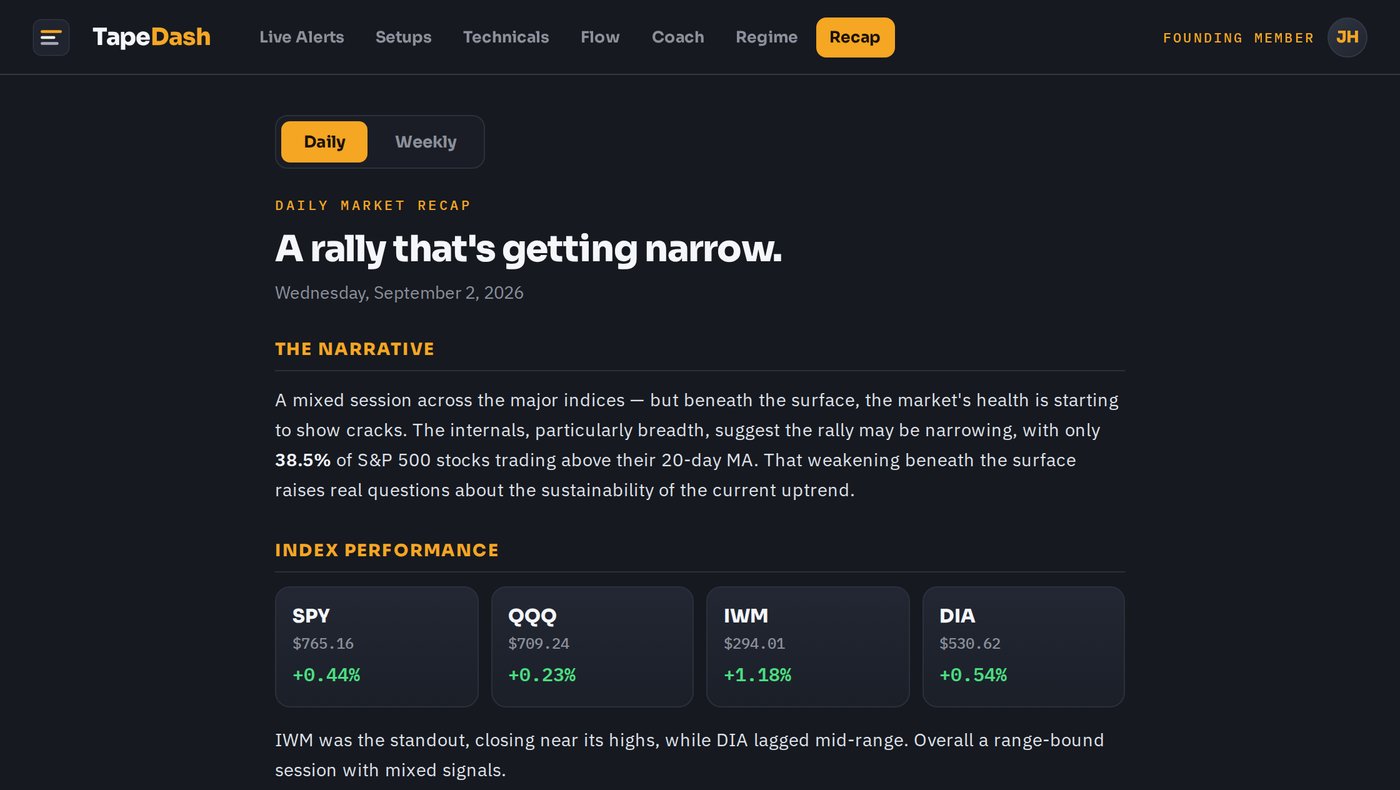The image size is (1400, 790).
Task: Click The Narrative section heading
Action: pyautogui.click(x=355, y=349)
